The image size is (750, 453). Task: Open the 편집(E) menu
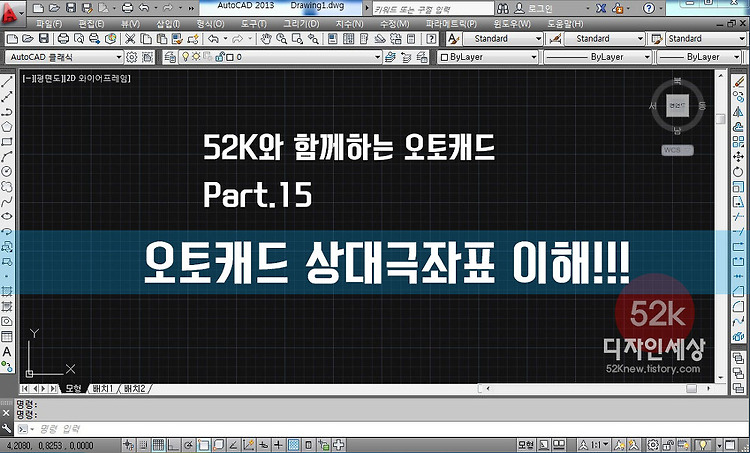point(91,24)
